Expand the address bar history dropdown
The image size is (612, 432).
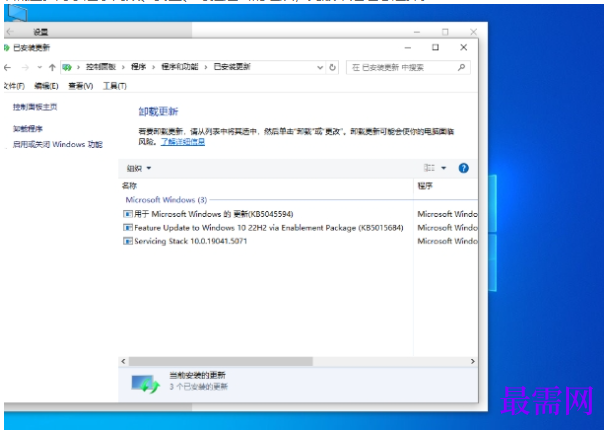point(320,68)
